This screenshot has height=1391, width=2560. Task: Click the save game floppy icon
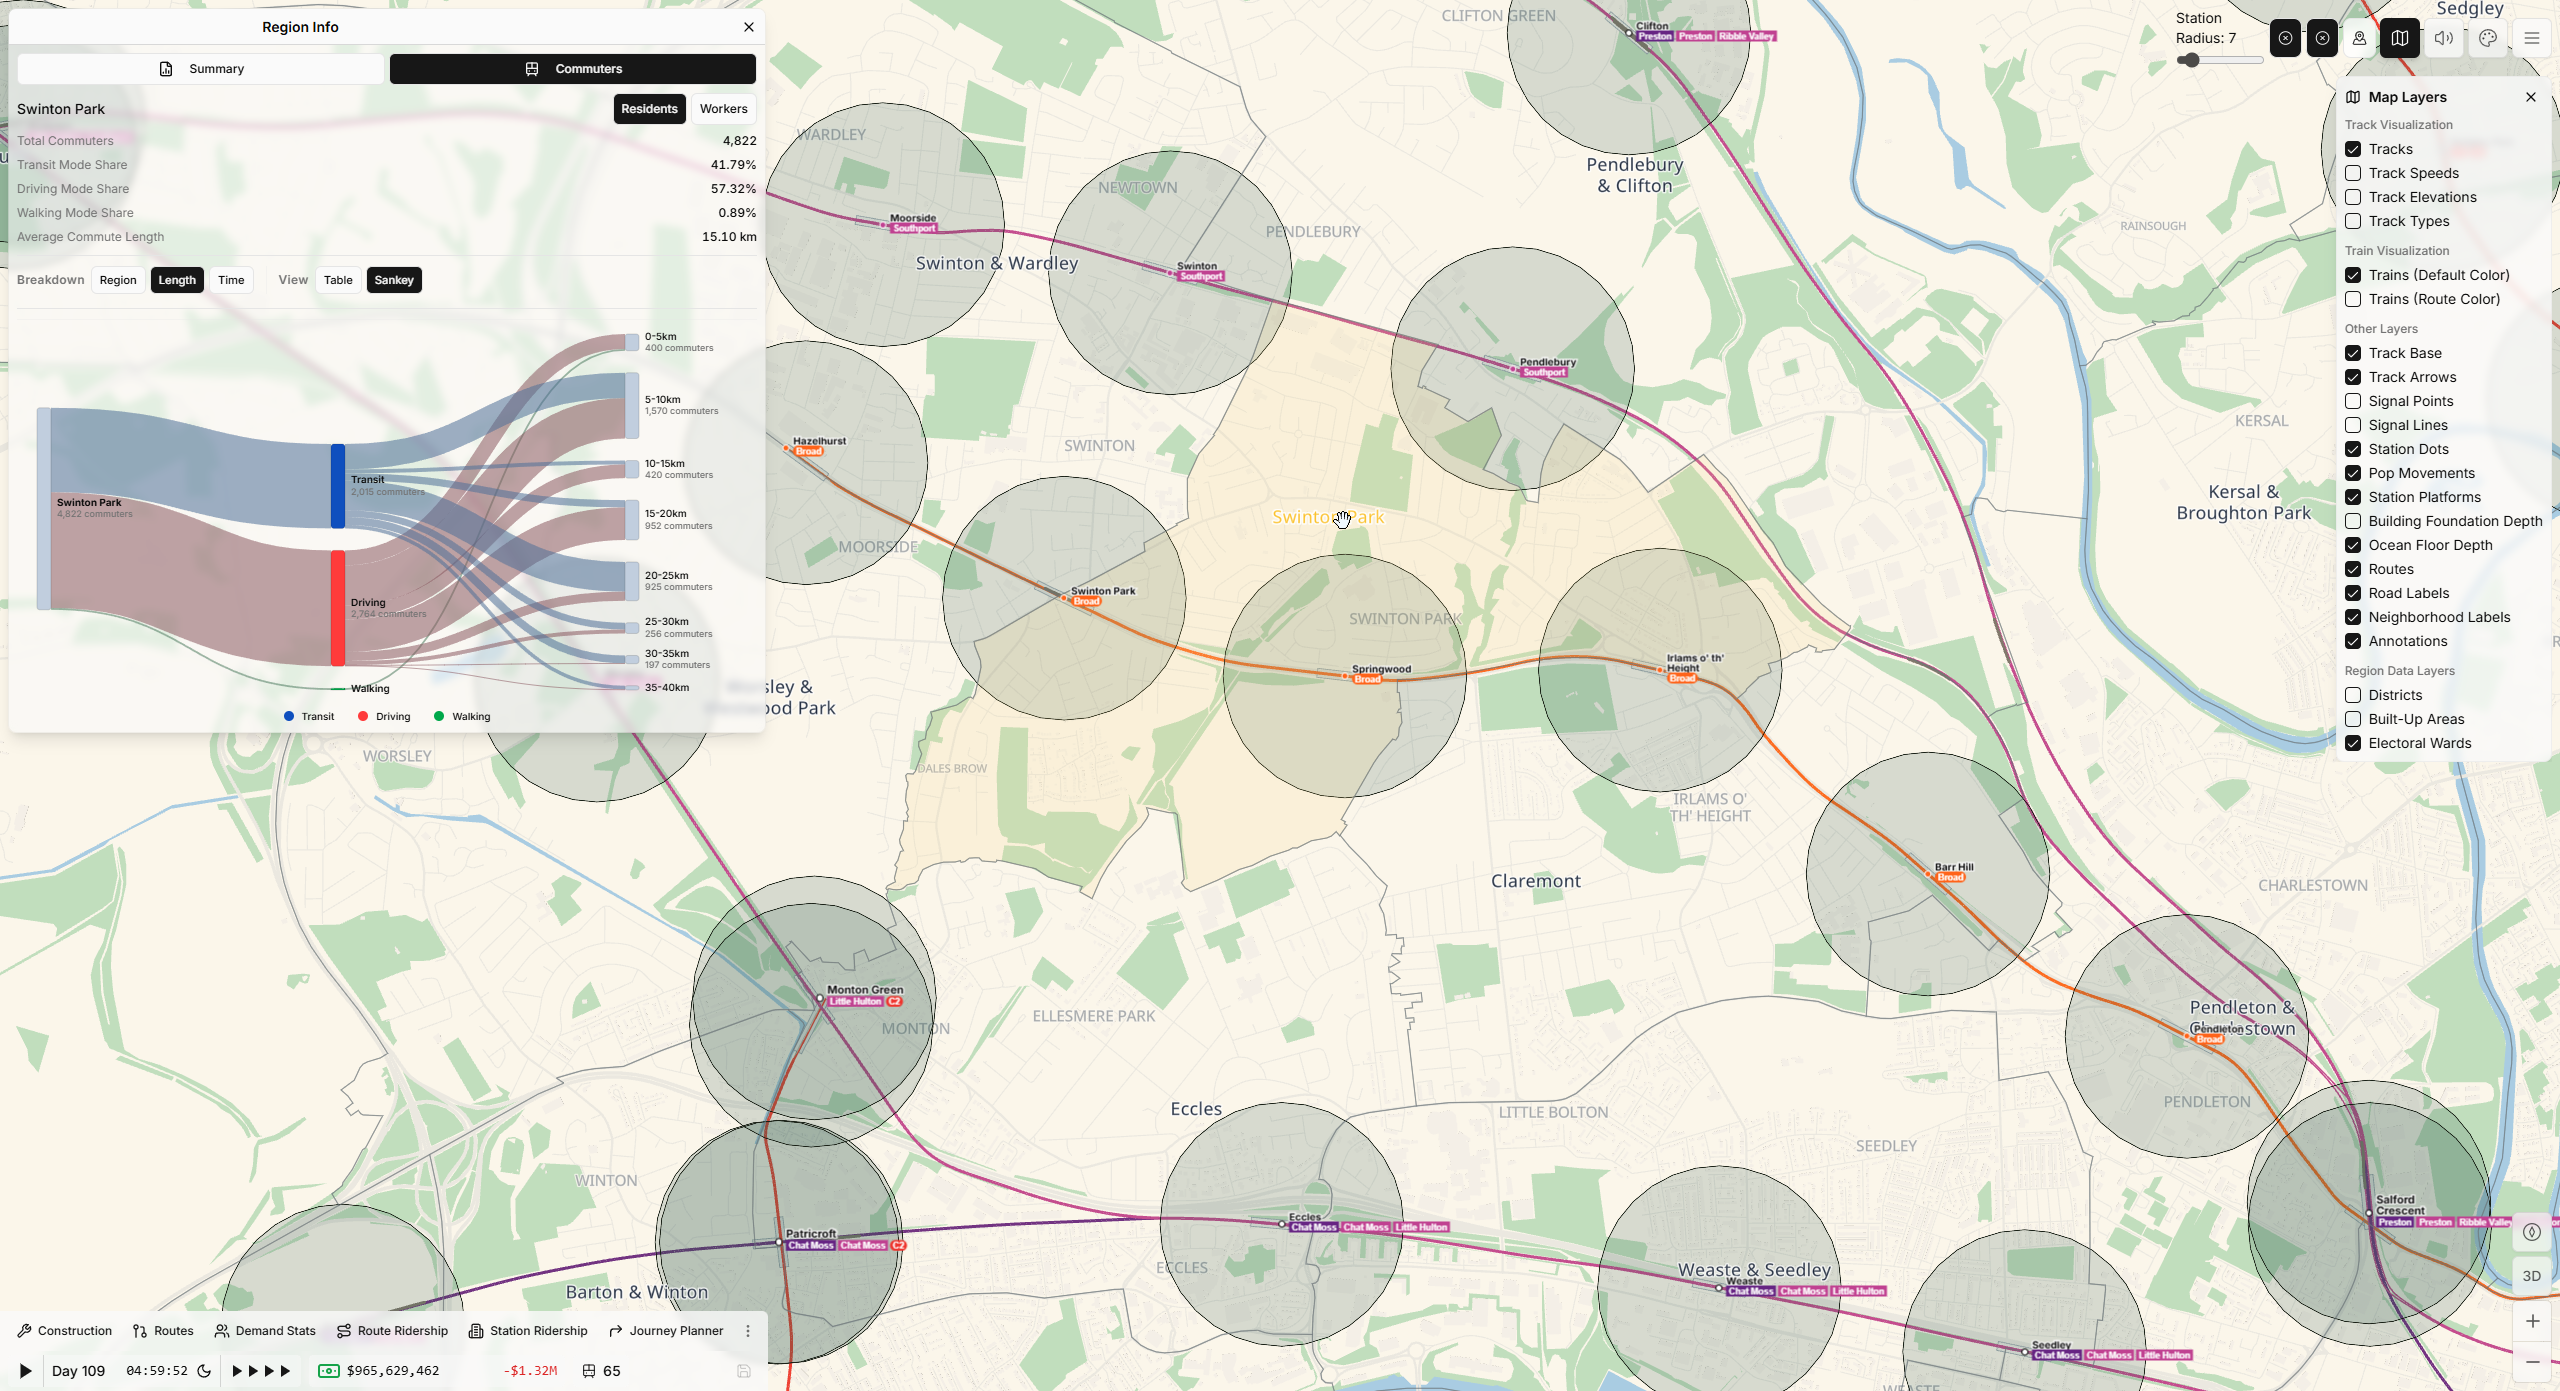coord(743,1371)
